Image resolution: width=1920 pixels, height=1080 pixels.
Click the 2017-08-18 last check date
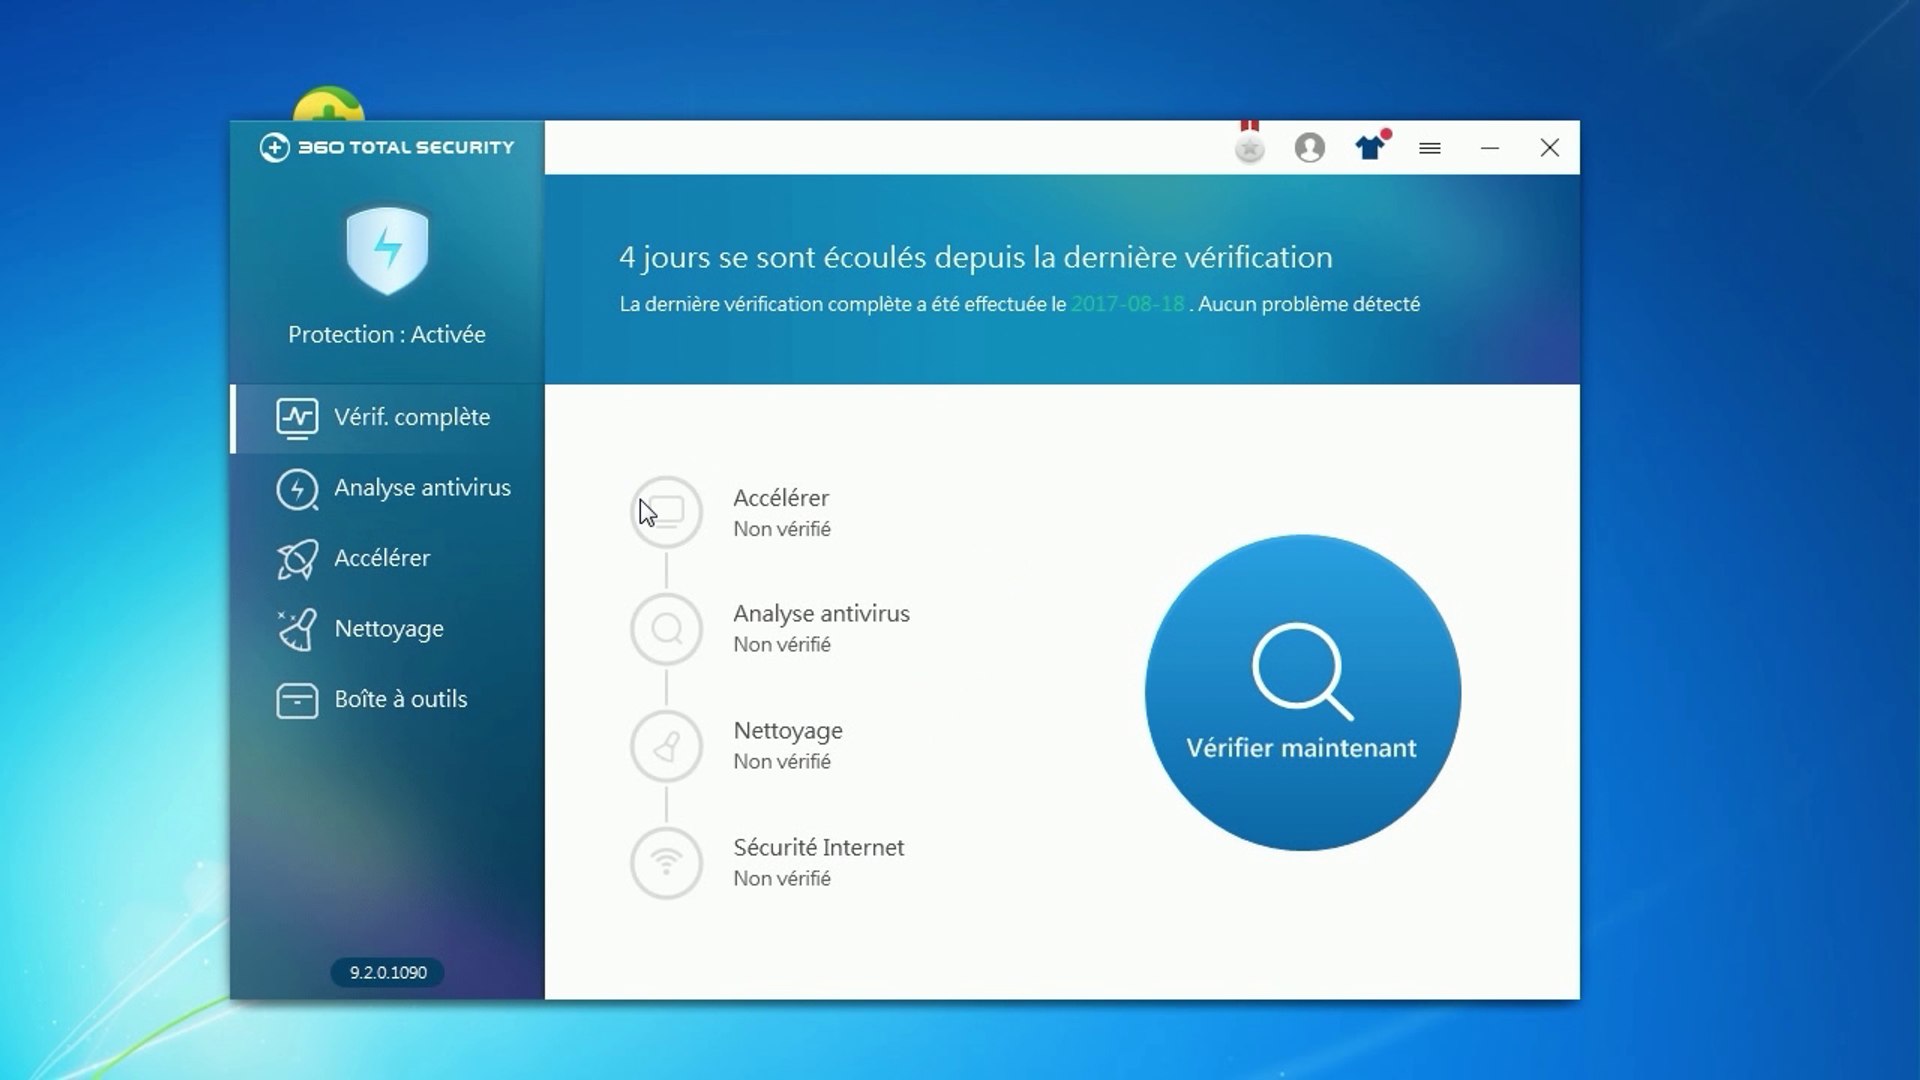(x=1127, y=304)
